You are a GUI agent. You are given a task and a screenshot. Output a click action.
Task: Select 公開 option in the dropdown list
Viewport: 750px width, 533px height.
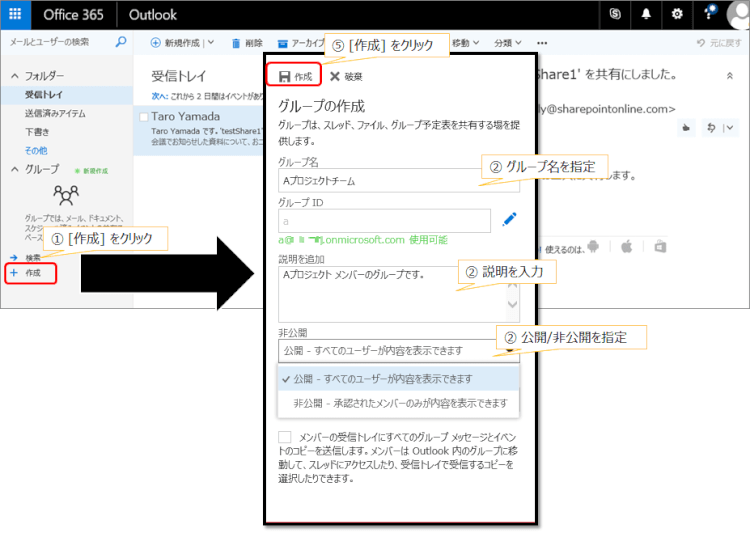398,379
